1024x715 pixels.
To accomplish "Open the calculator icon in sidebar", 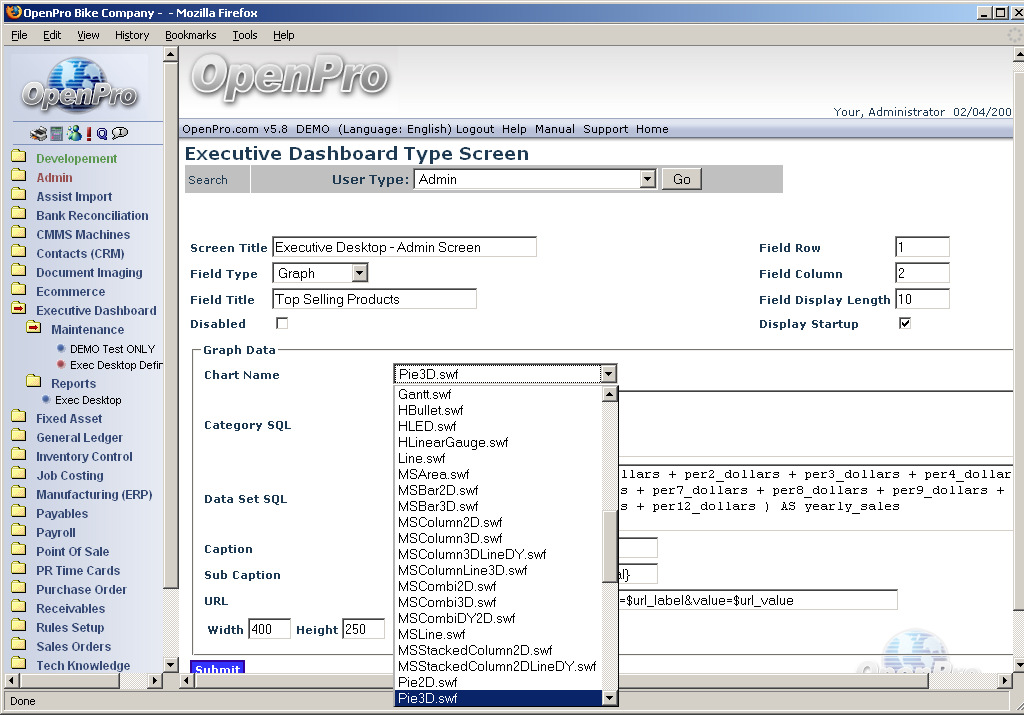I will point(56,133).
